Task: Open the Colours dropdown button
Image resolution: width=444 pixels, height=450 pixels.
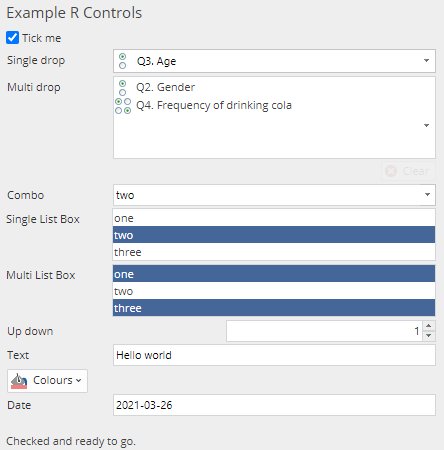Action: (x=47, y=381)
